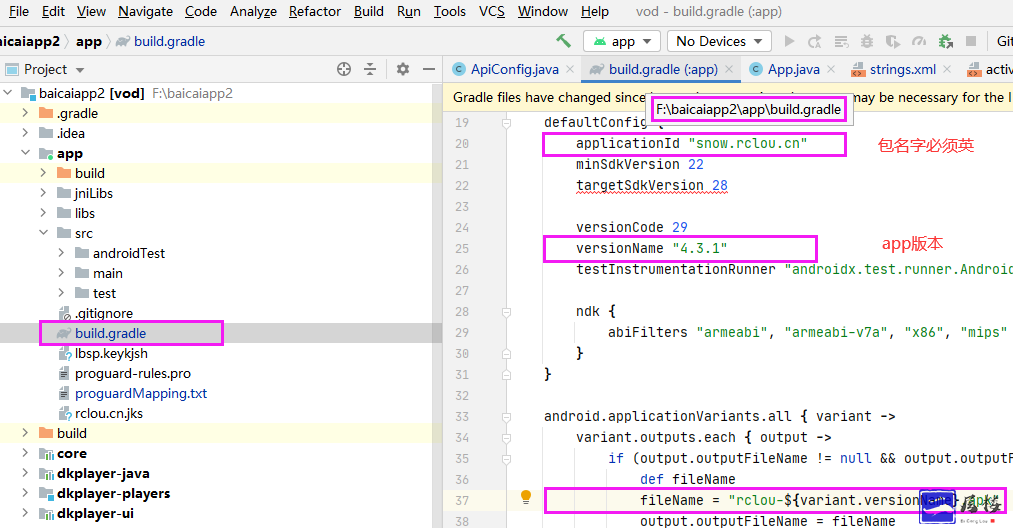1013x528 pixels.
Task: Open the VCS menu
Action: pos(492,12)
